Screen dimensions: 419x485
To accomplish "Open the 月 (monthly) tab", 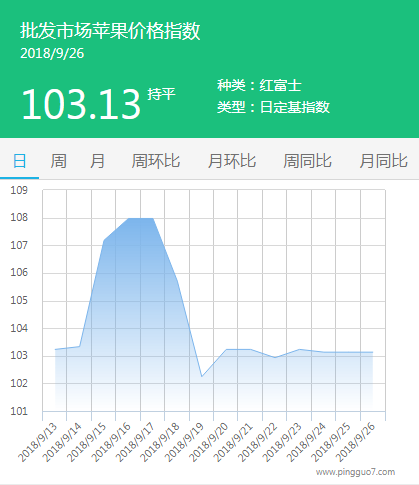I will pos(97,161).
